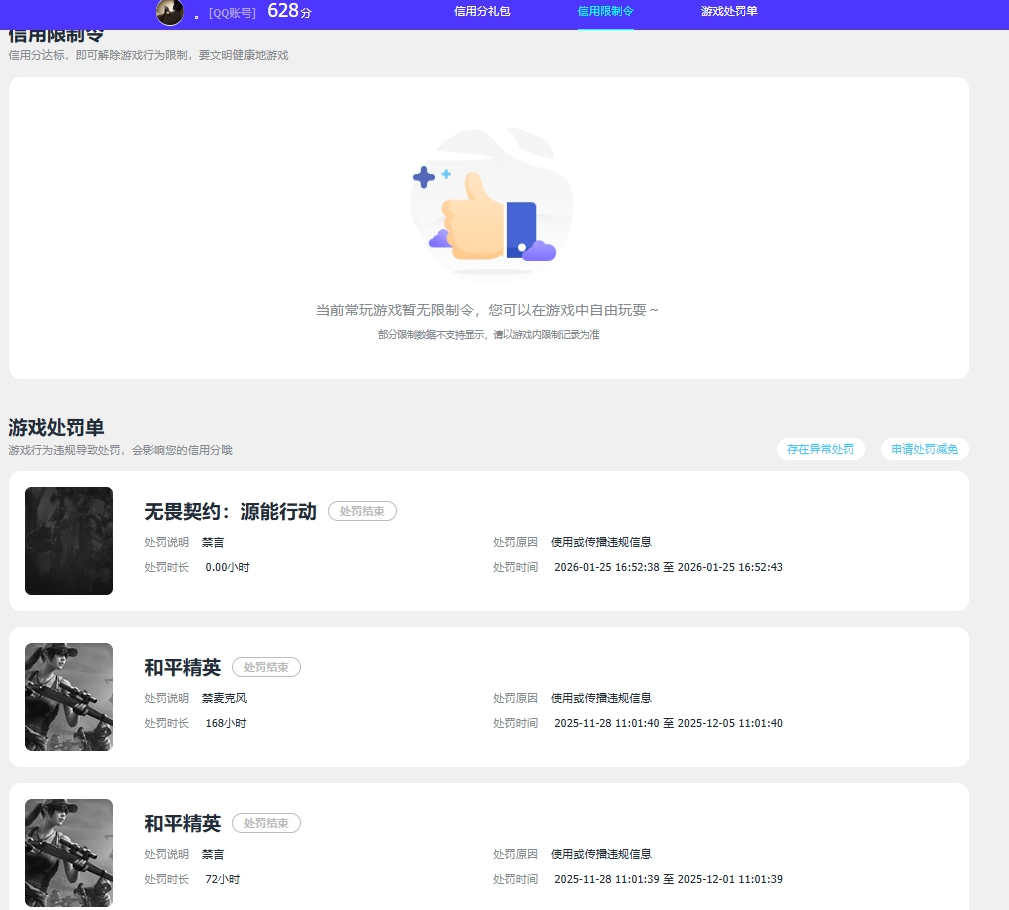Viewport: 1009px width, 910px height.
Task: Click the 当前常玩游戏暂无限制令 message
Action: (x=487, y=310)
